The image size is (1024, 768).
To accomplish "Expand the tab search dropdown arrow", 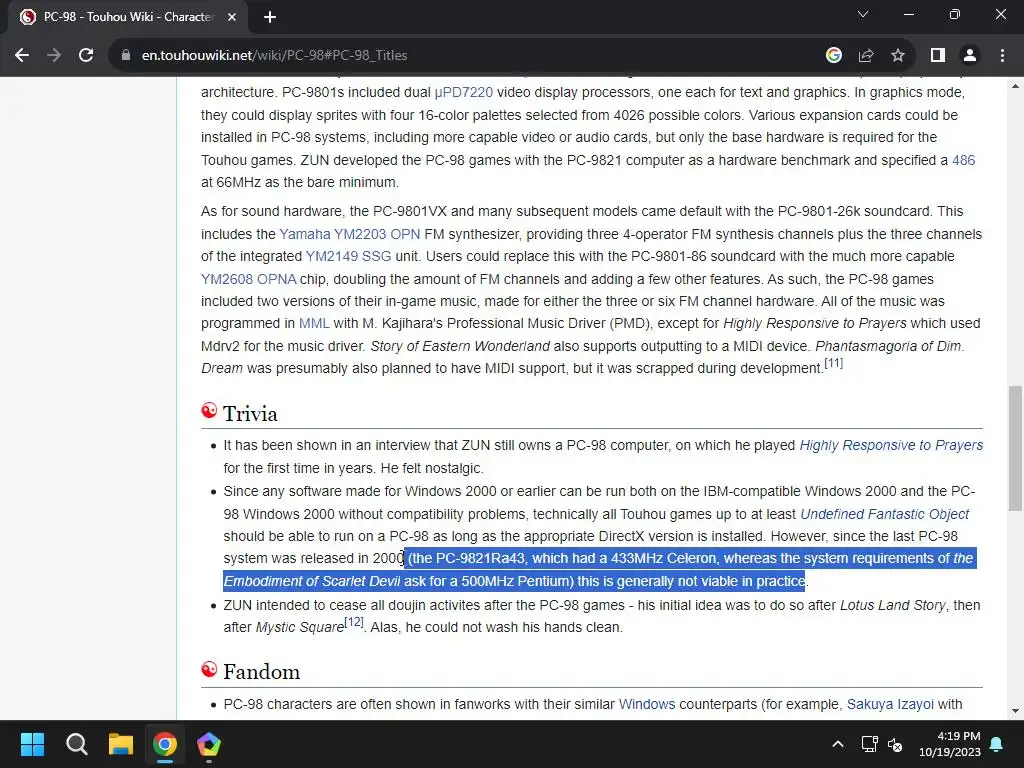I will tap(863, 14).
